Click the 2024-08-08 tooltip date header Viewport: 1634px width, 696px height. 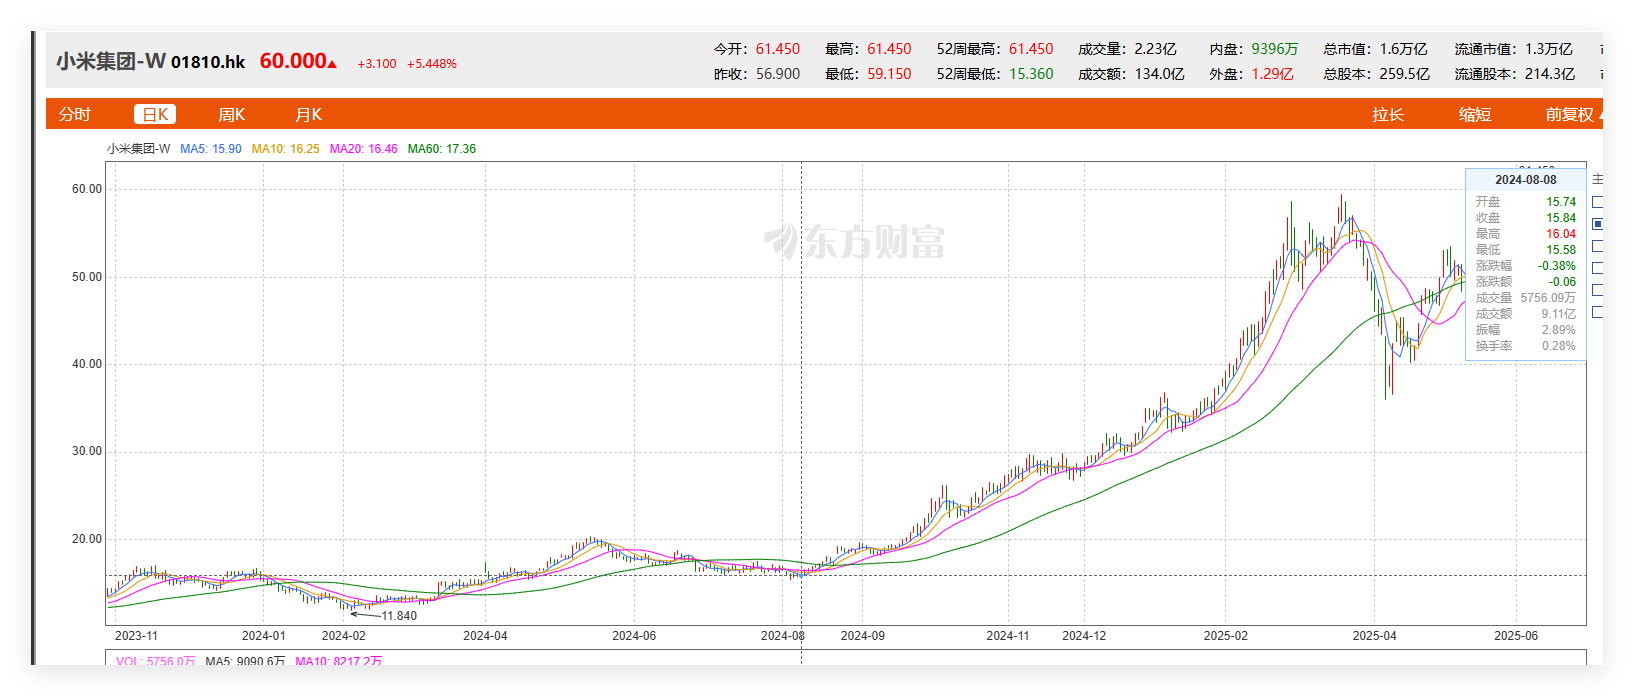[1526, 180]
